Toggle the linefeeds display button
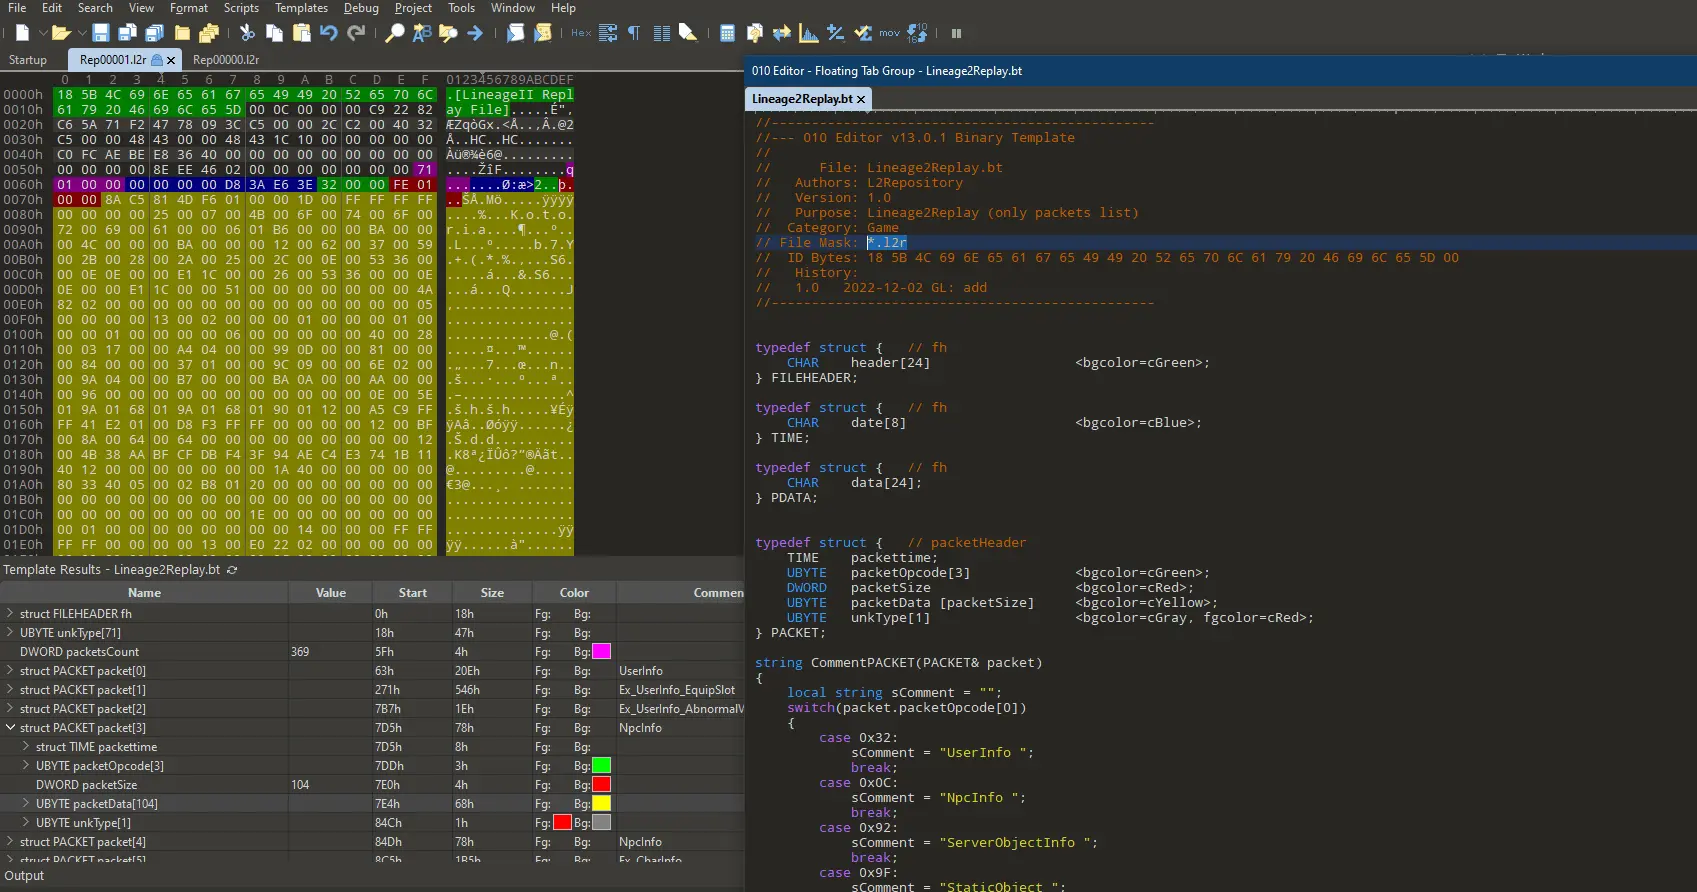 click(x=608, y=33)
